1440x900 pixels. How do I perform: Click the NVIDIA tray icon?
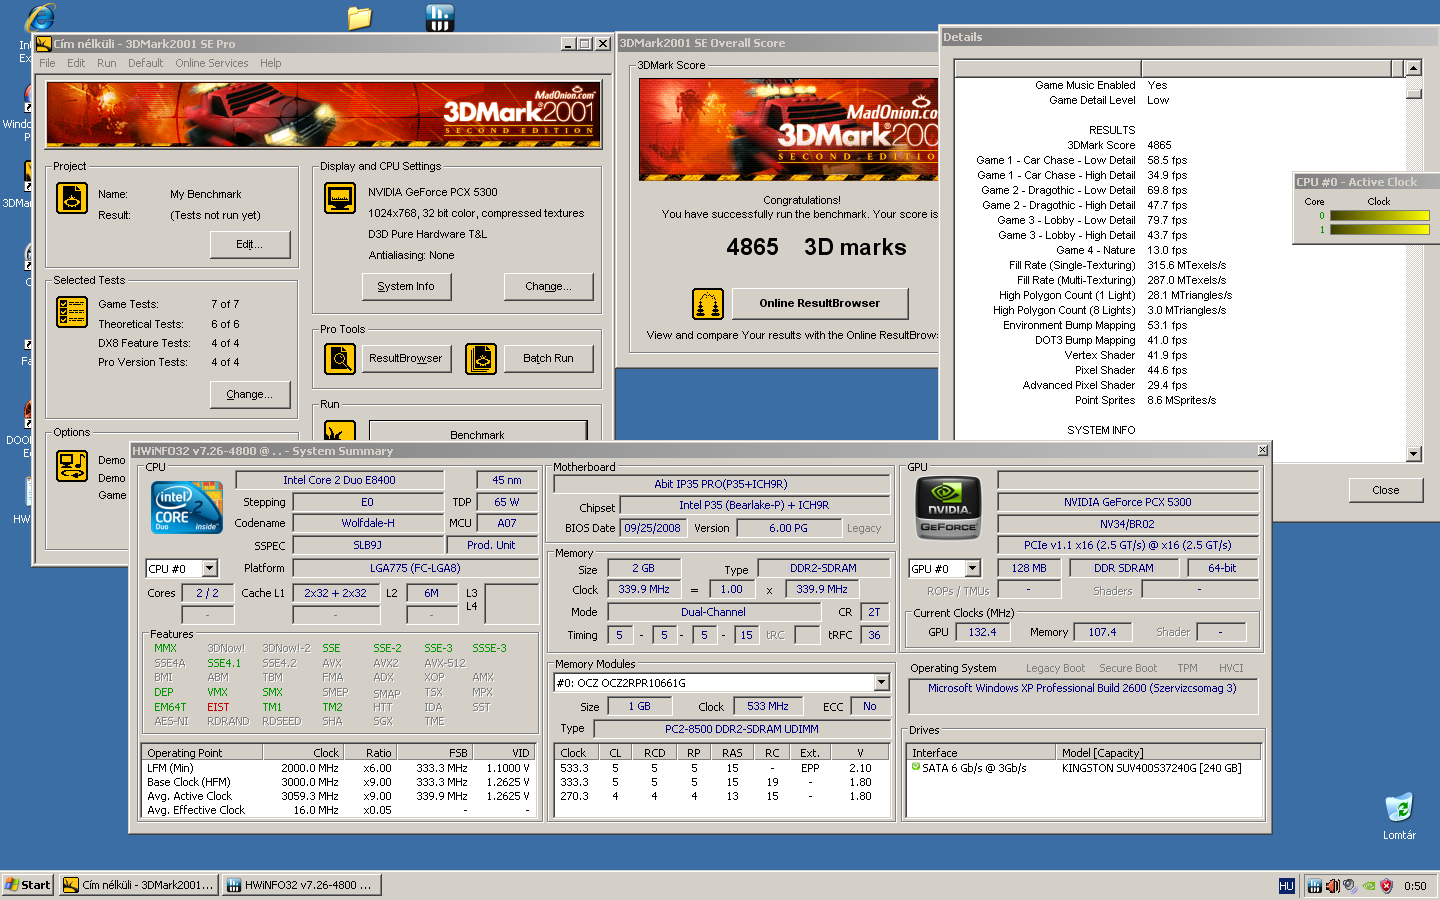pyautogui.click(x=1368, y=886)
